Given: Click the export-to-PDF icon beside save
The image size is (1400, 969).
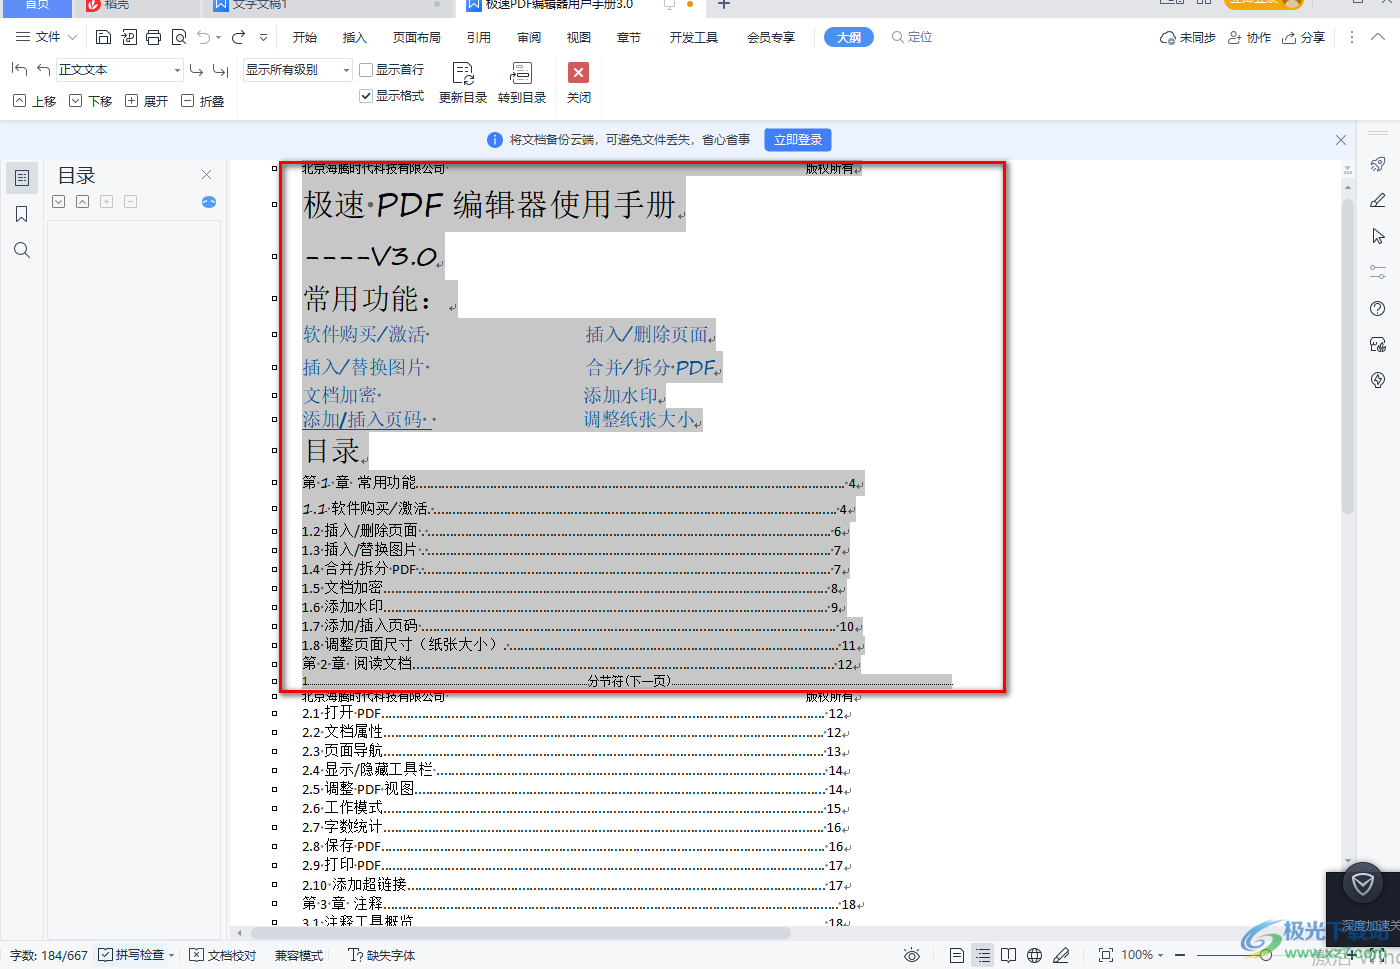Looking at the screenshot, I should [x=129, y=37].
